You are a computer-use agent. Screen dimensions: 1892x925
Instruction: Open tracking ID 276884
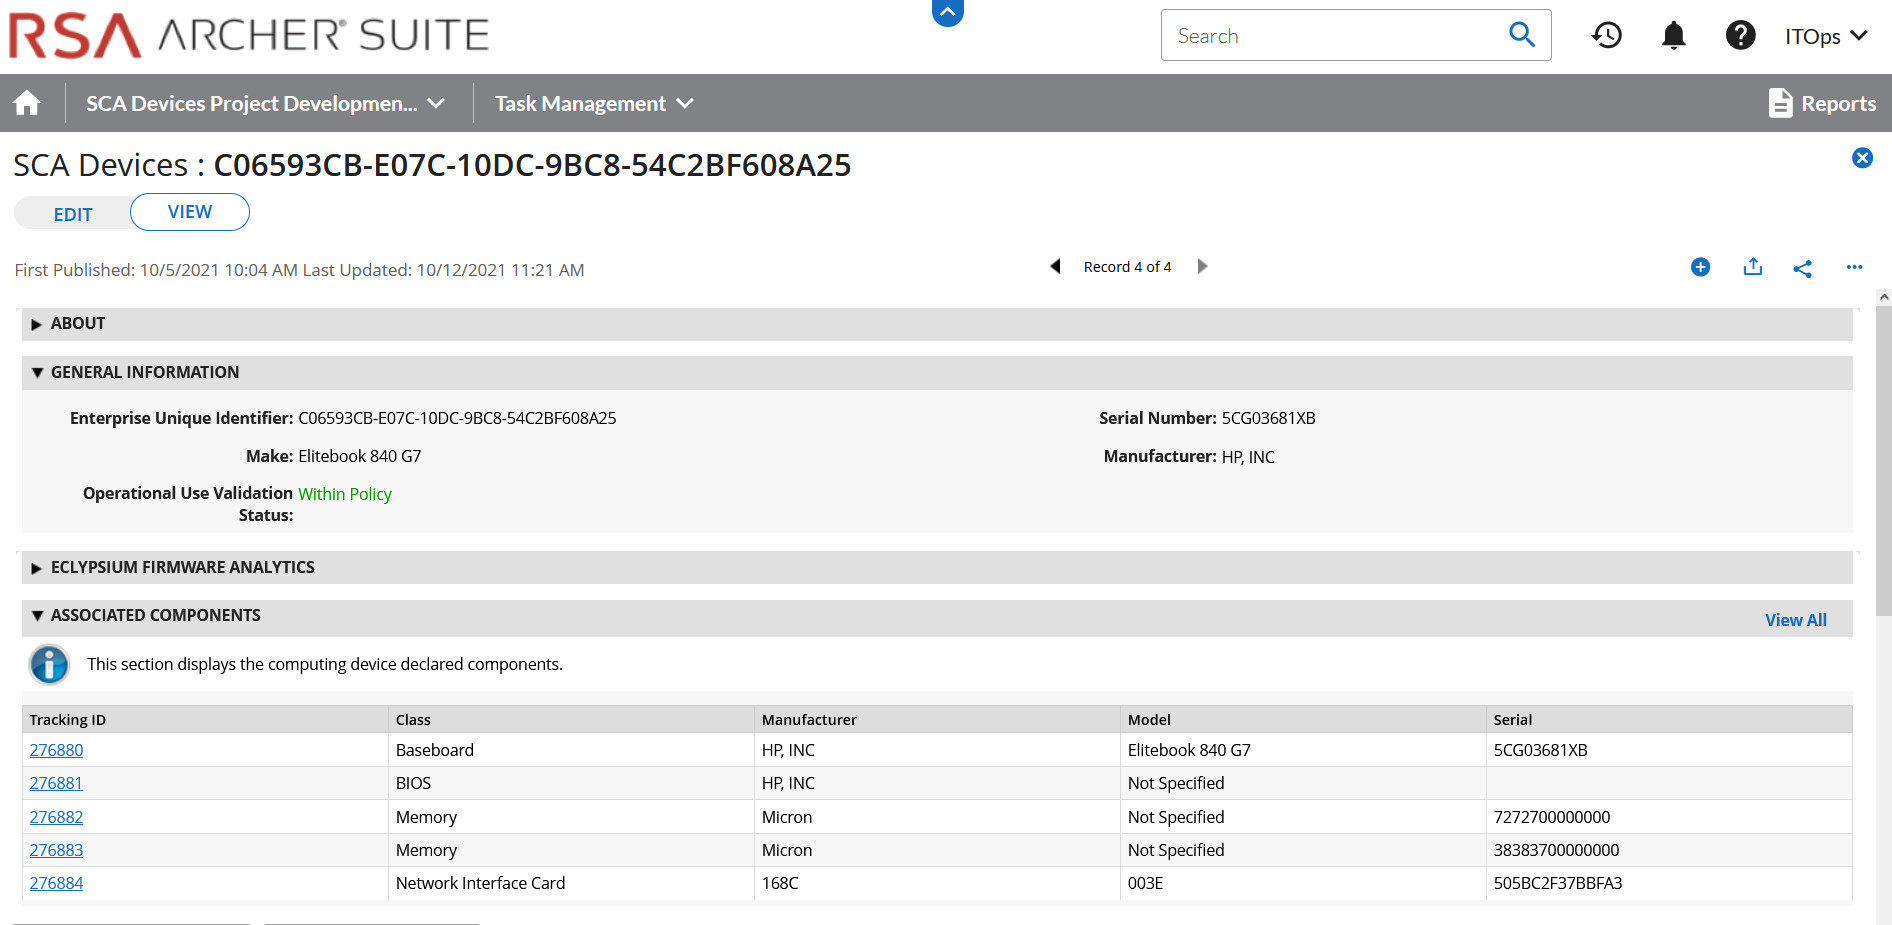[x=56, y=883]
